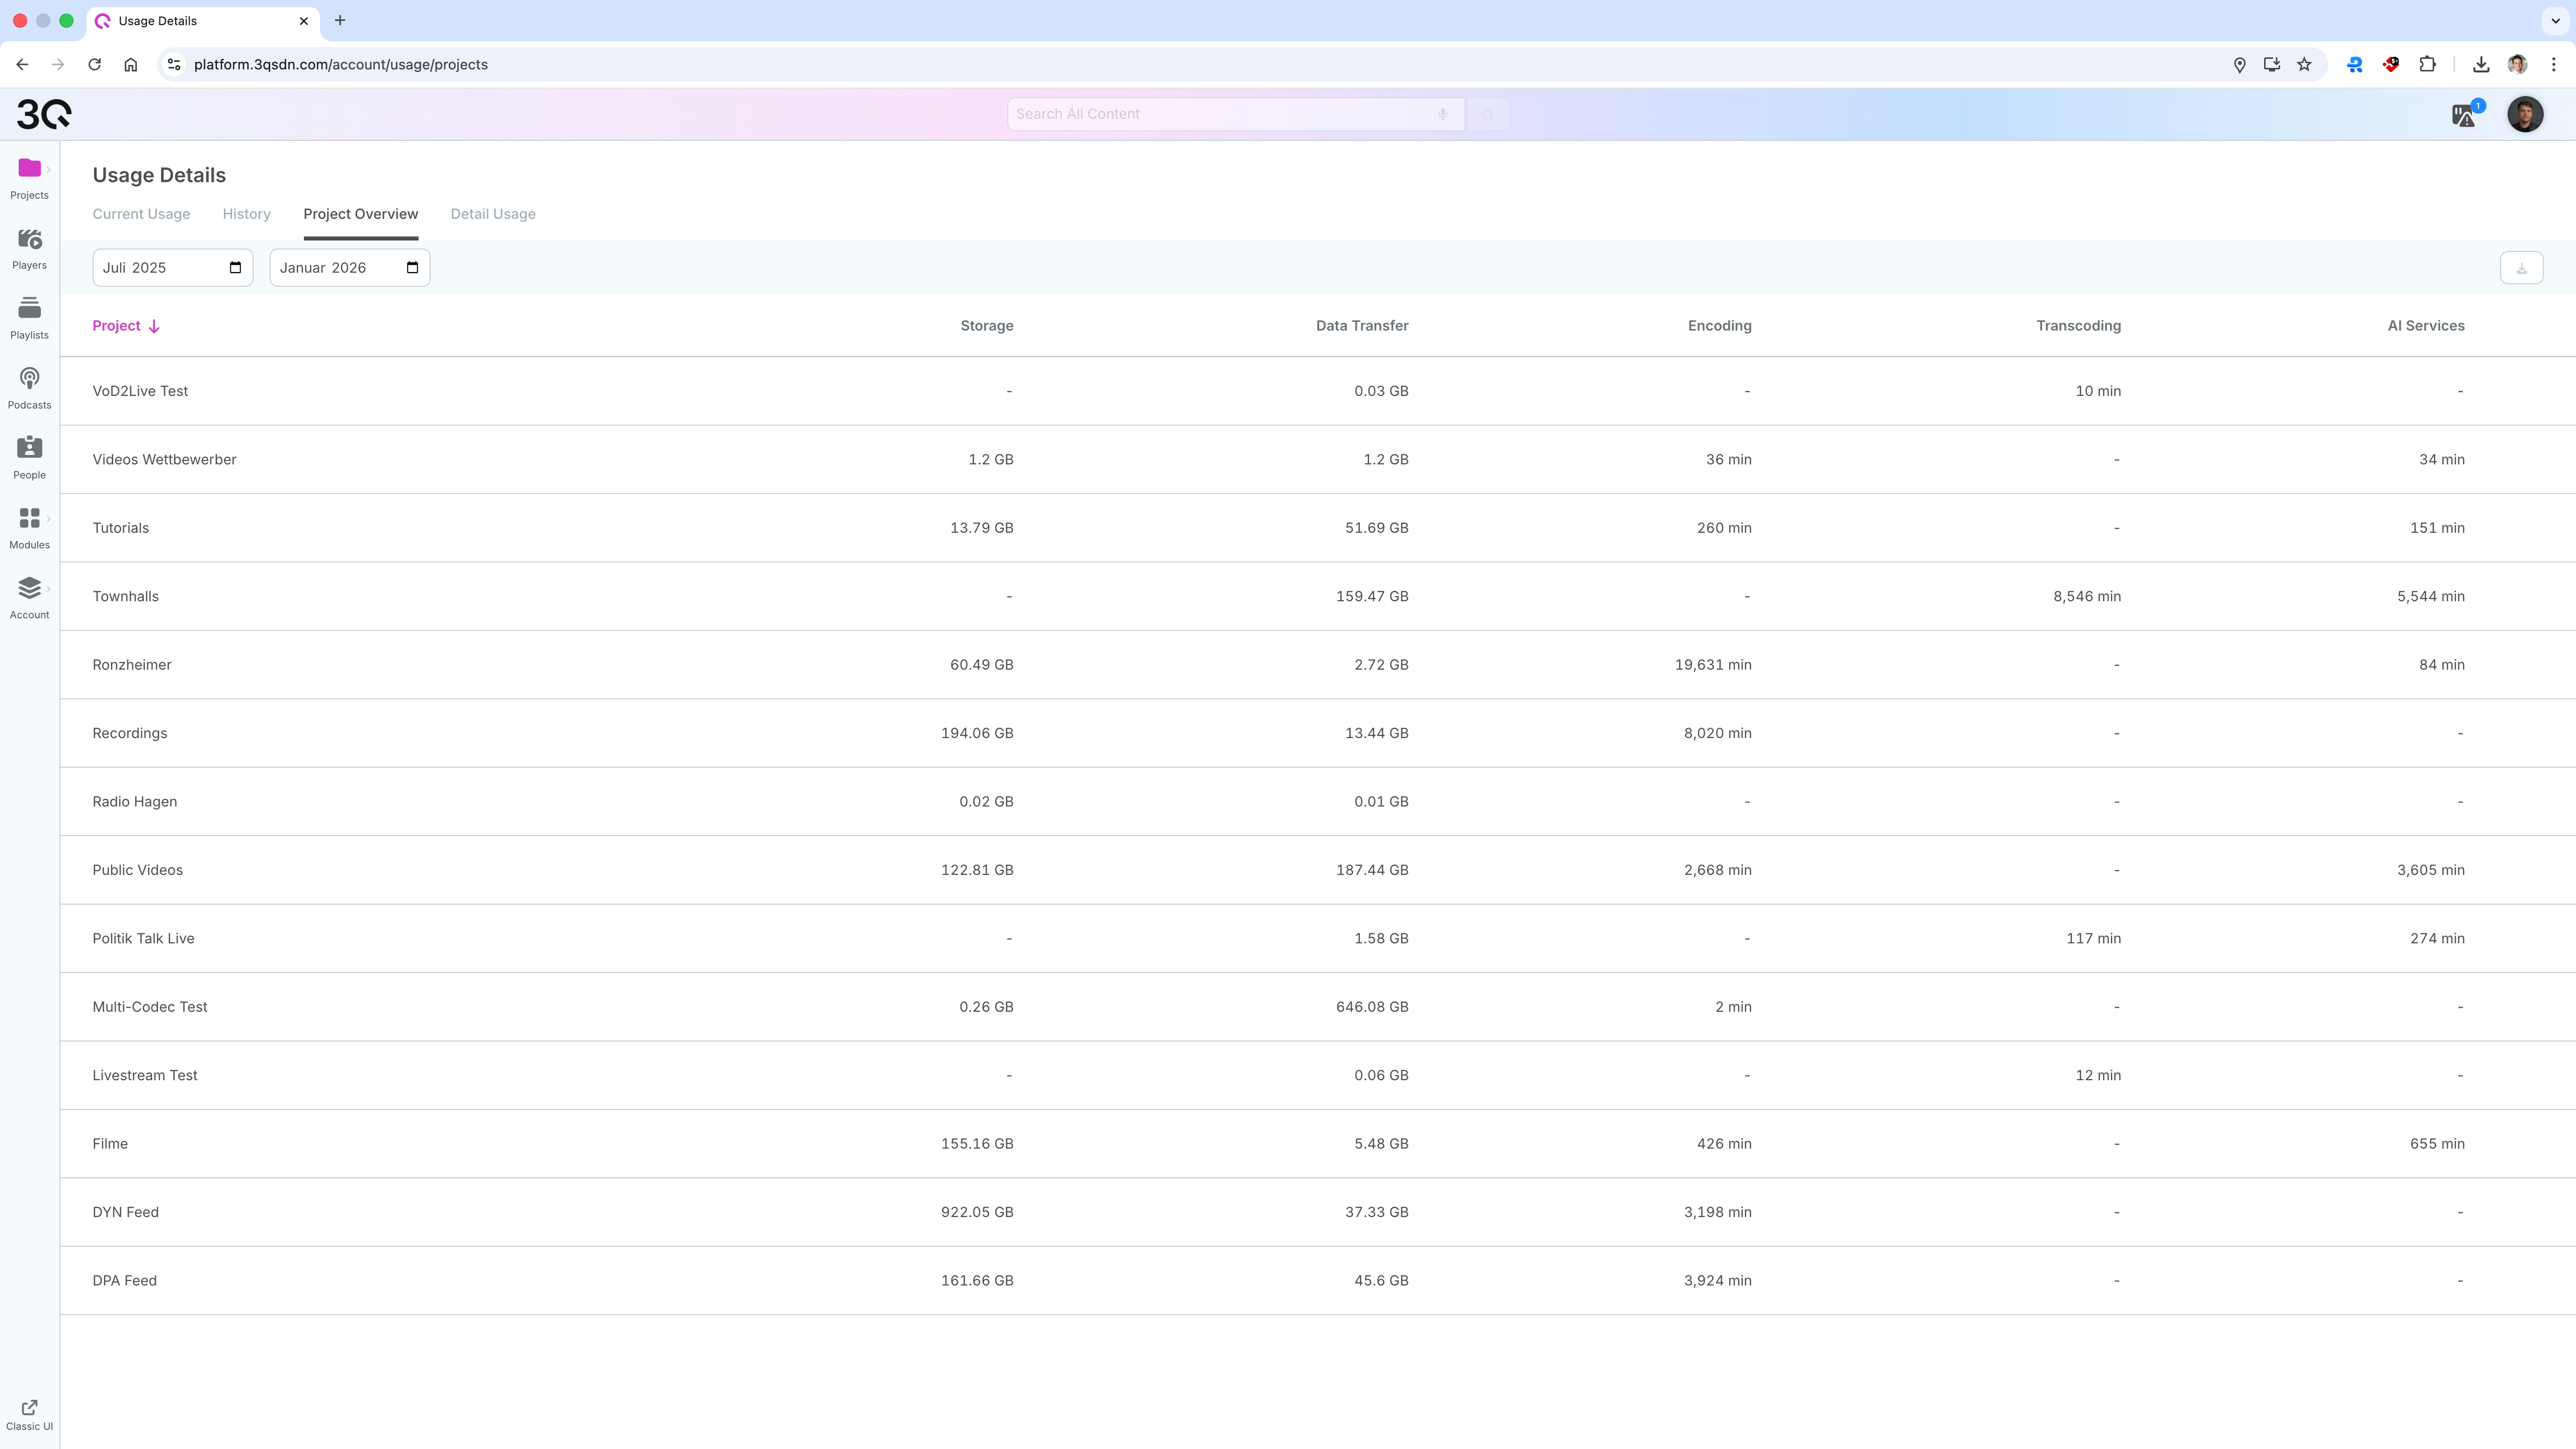Viewport: 2576px width, 1449px height.
Task: Click the Classic UI external link icon
Action: click(x=29, y=1407)
